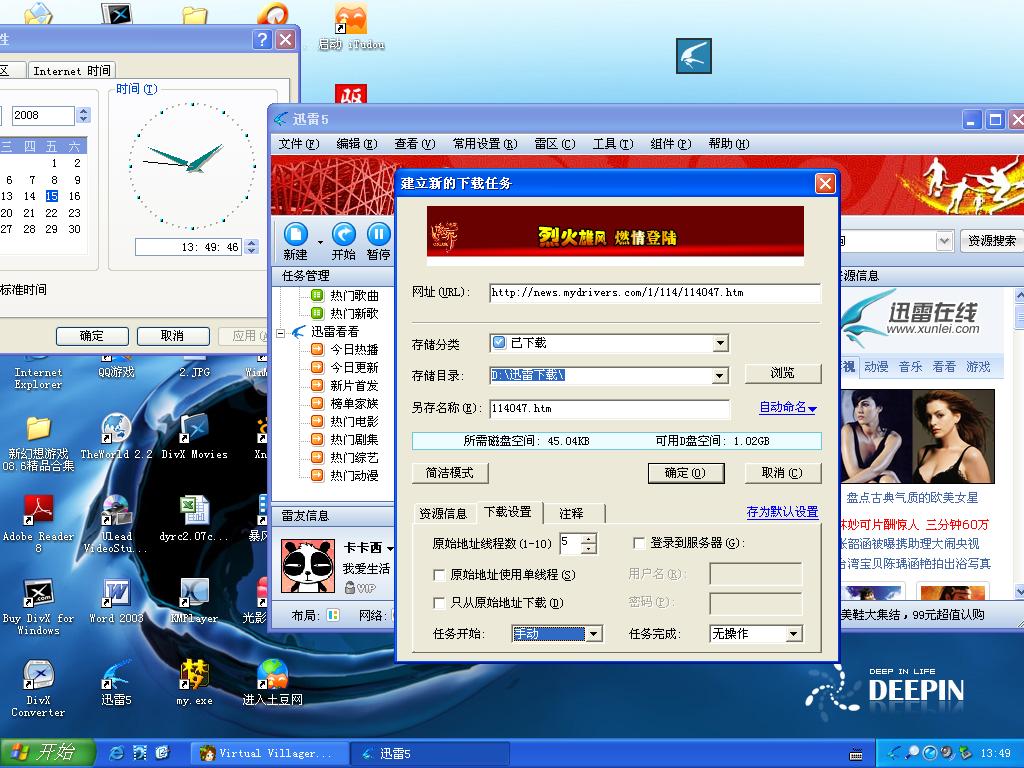
Task: Select the Adobe Reader 8 desktop icon
Action: click(x=39, y=510)
